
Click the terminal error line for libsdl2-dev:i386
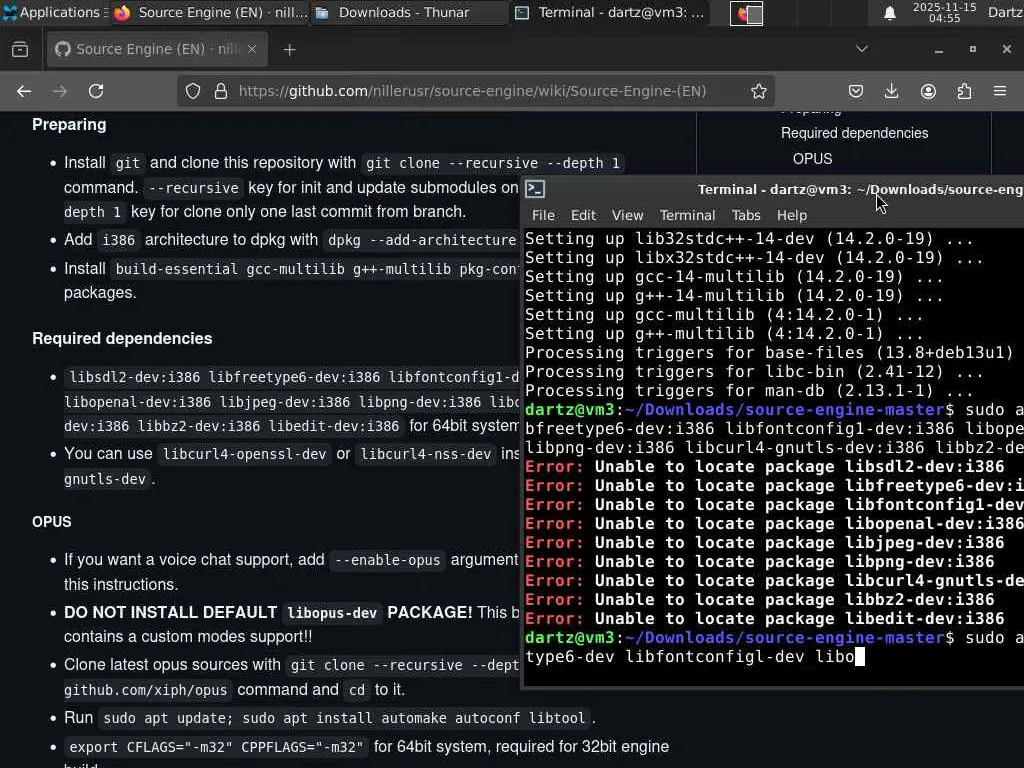(x=765, y=467)
